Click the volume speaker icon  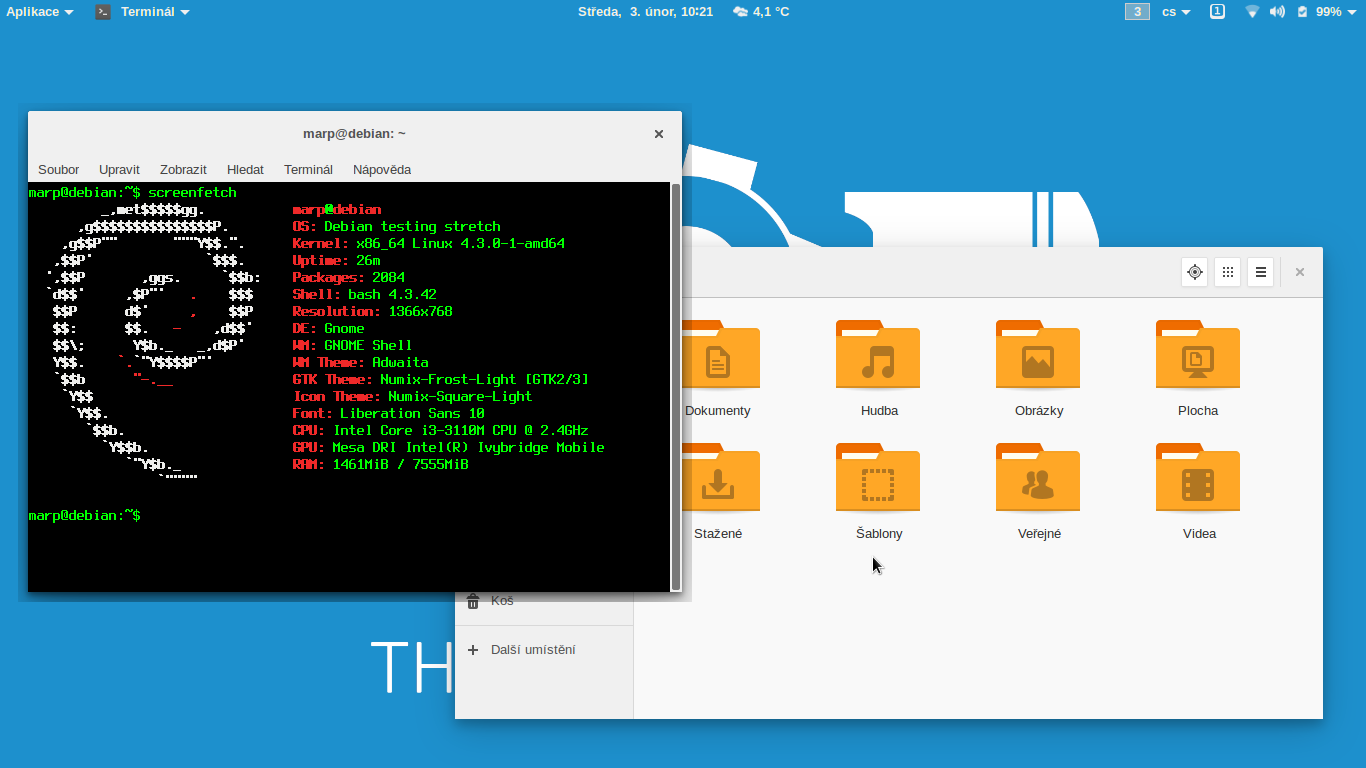point(1277,12)
